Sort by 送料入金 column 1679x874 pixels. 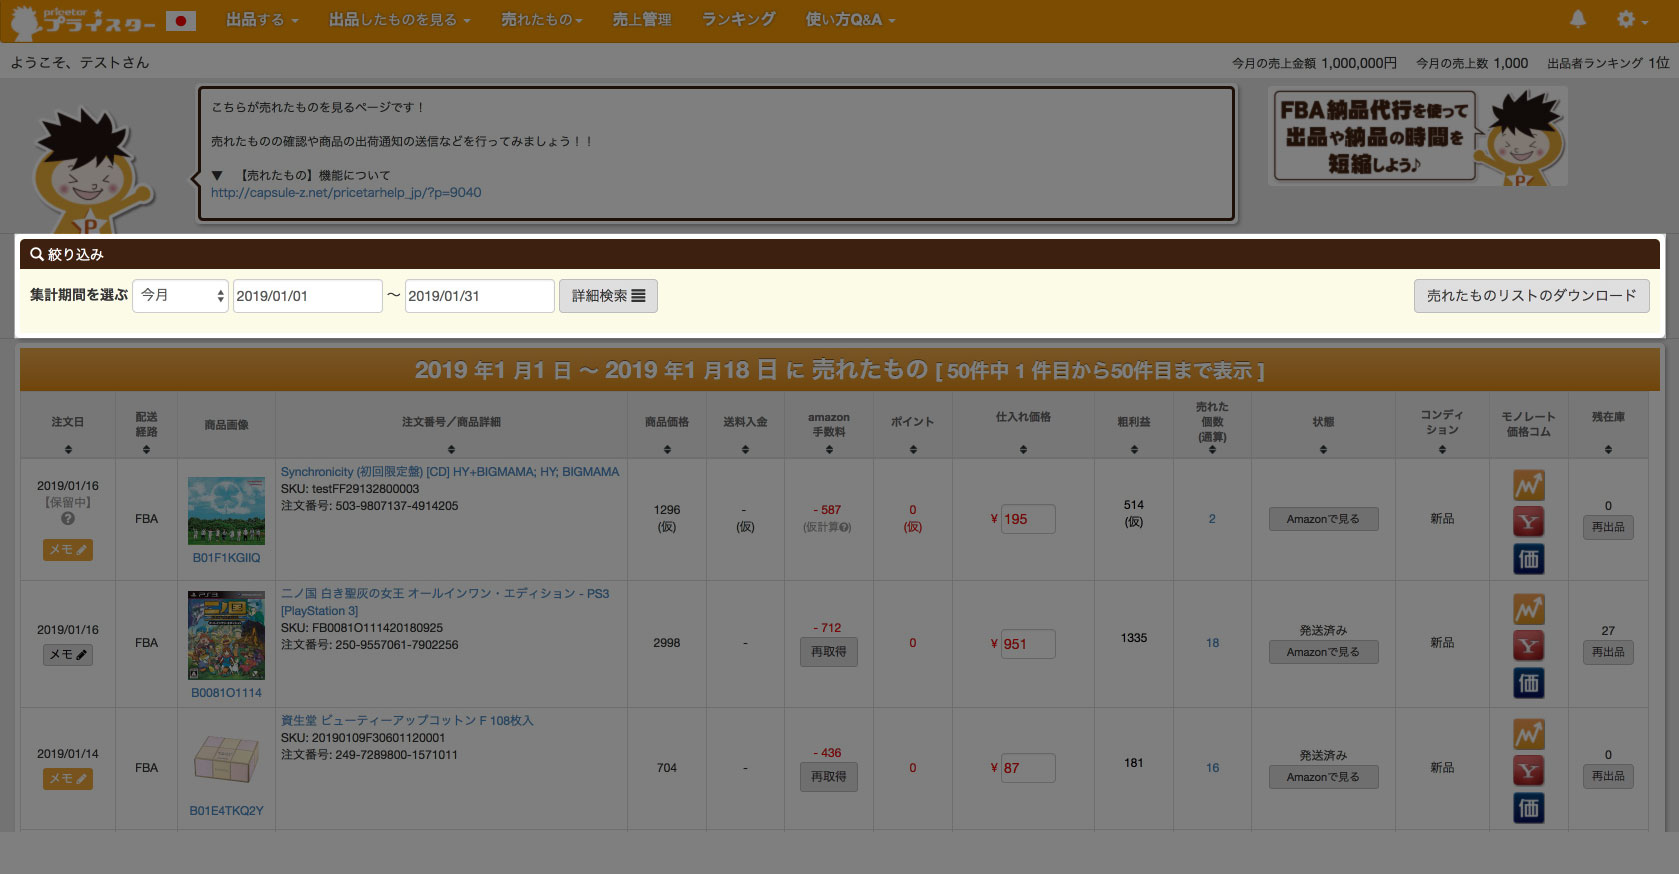(745, 449)
